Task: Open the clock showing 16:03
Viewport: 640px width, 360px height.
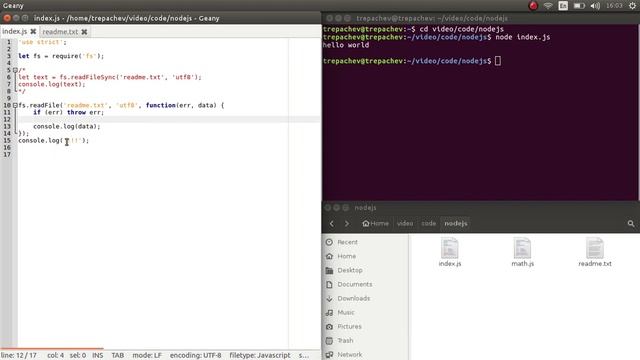Action: (x=614, y=6)
